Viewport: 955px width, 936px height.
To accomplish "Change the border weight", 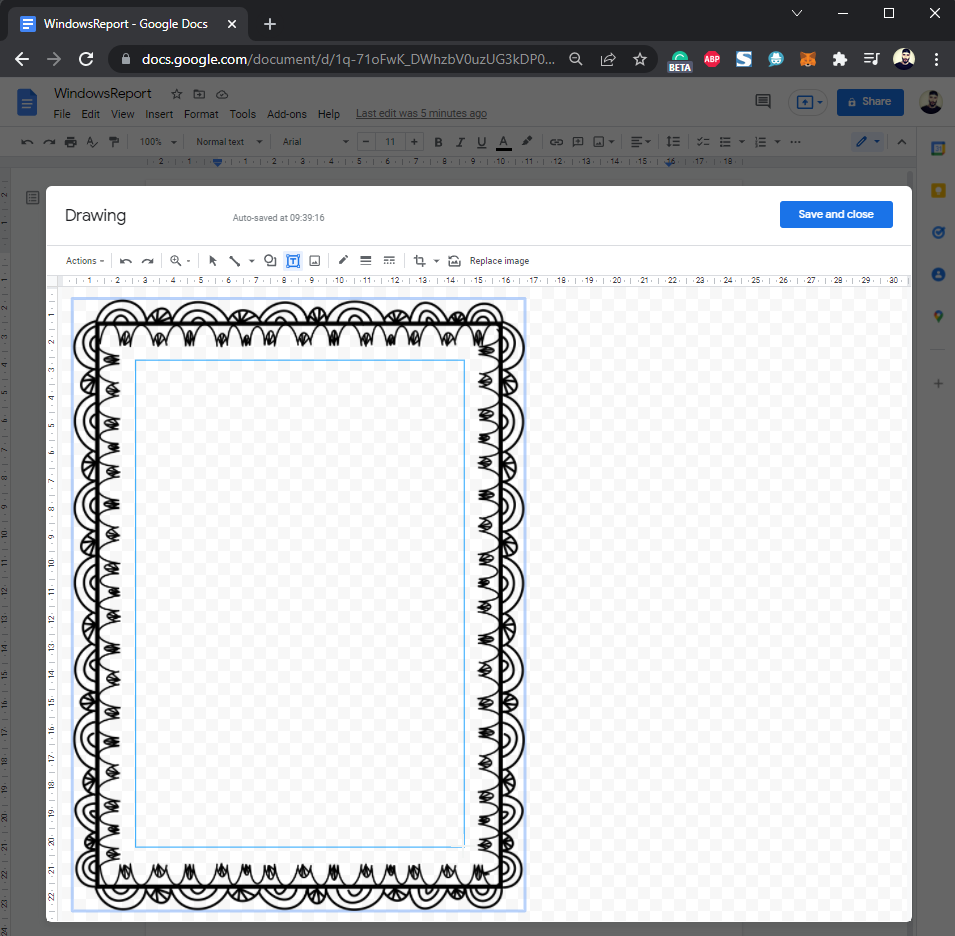I will 365,261.
